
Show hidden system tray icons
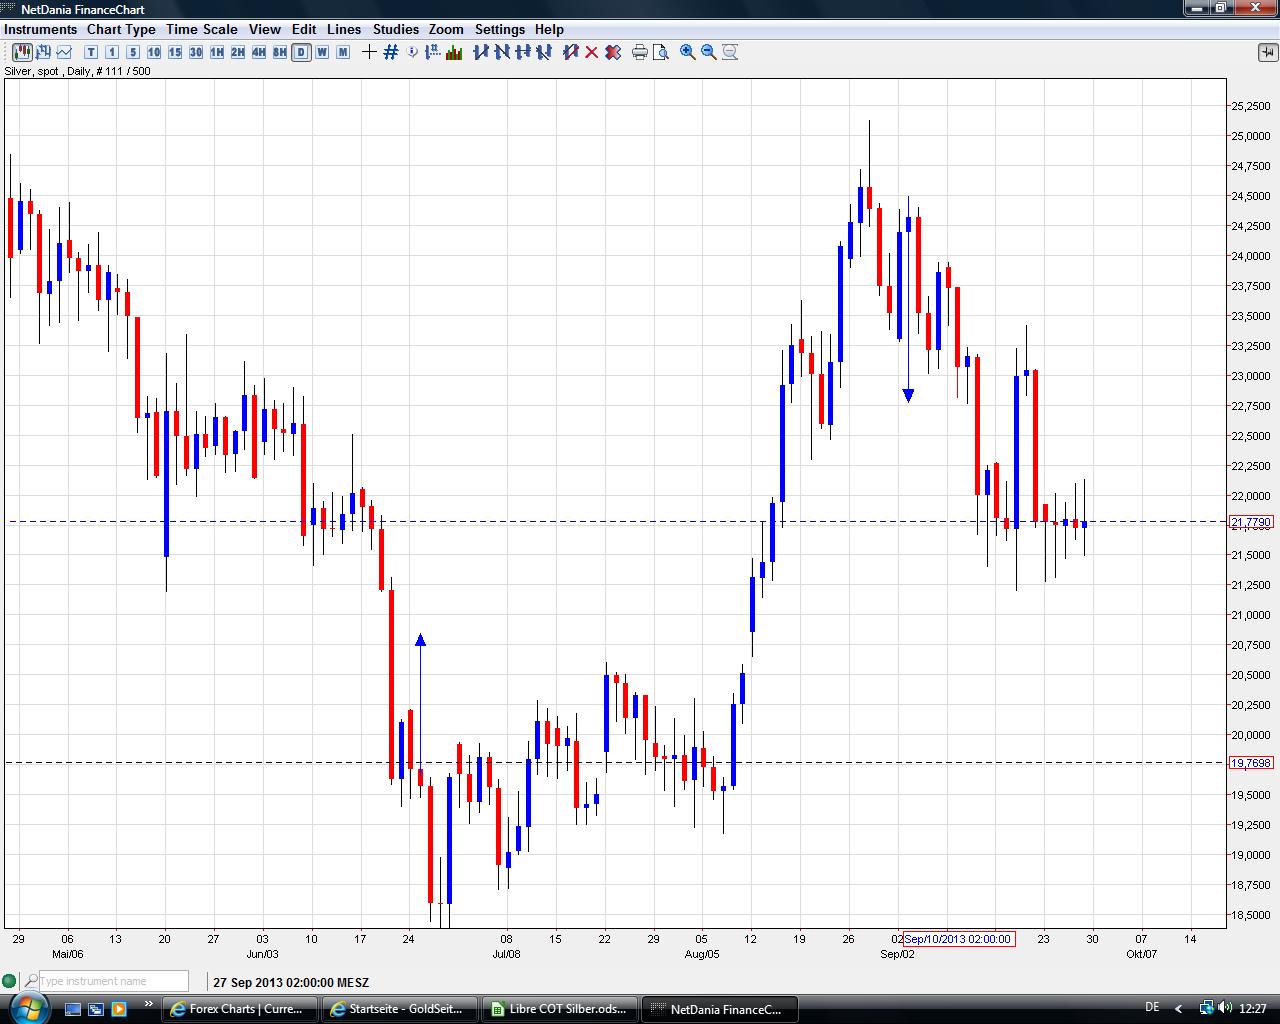1178,1009
